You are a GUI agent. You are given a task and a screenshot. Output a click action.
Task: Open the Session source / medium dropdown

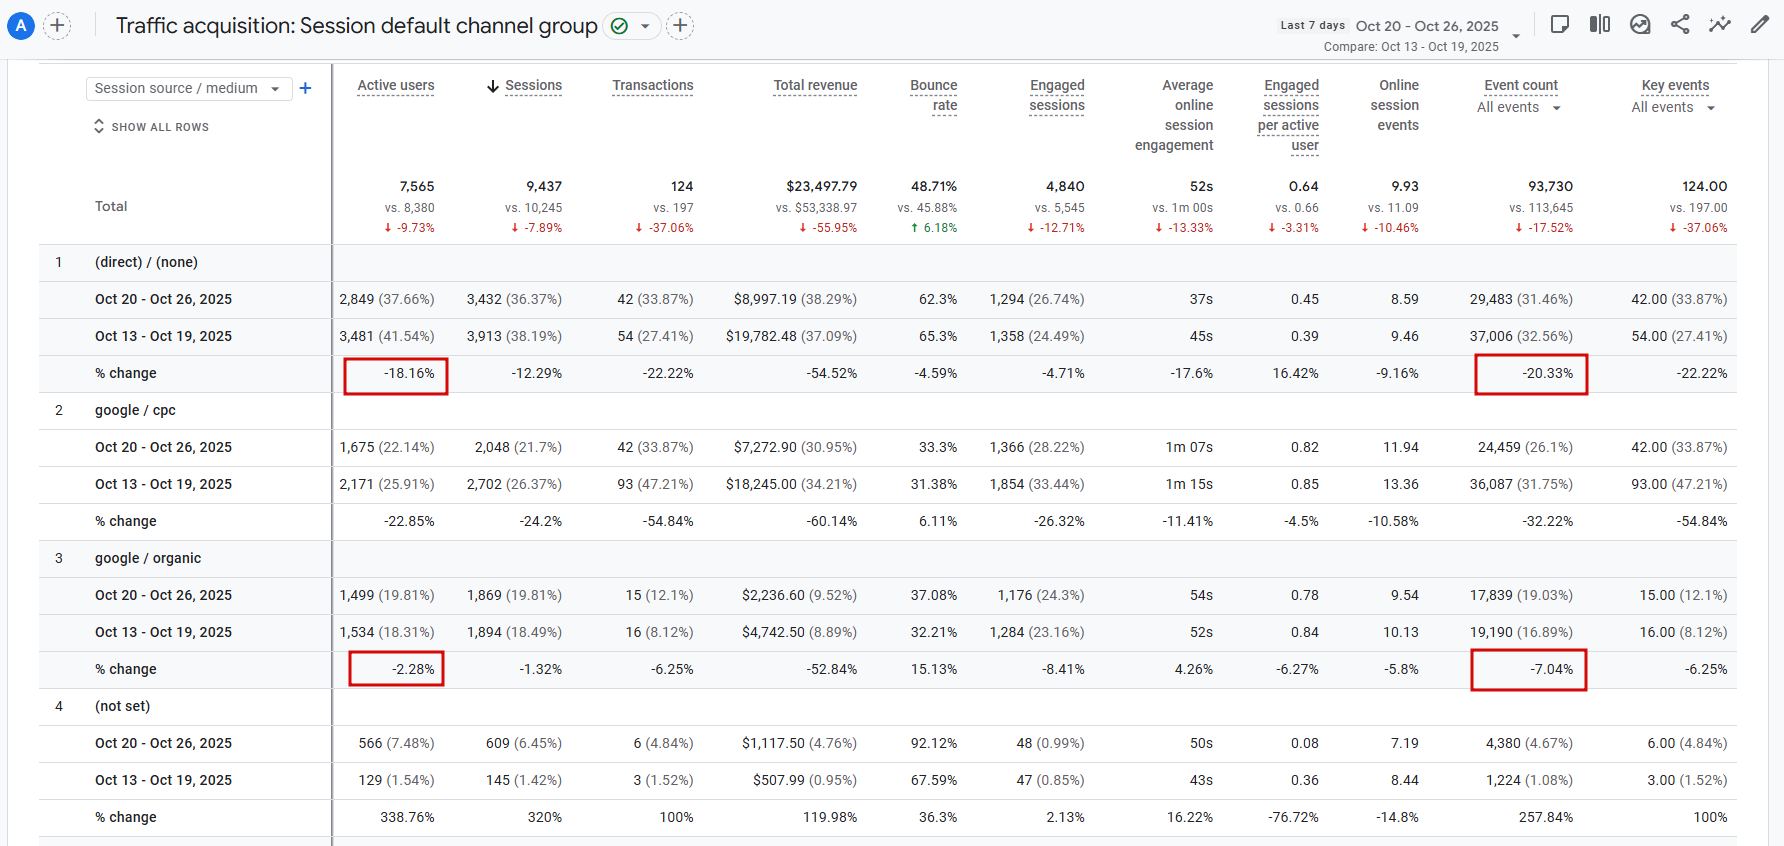point(188,88)
